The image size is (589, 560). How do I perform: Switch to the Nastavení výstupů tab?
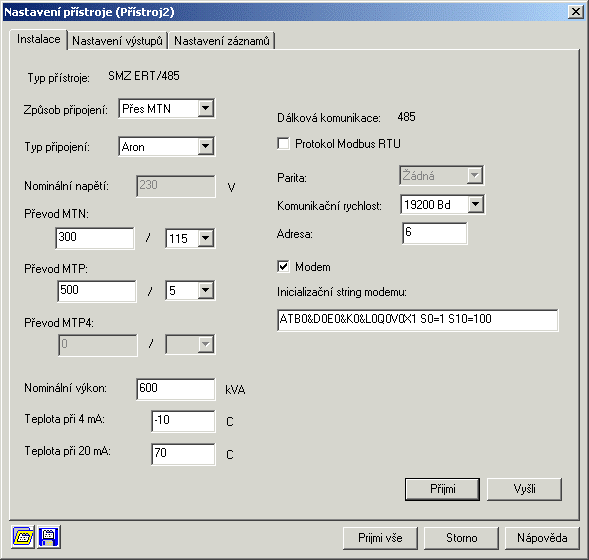coord(117,41)
